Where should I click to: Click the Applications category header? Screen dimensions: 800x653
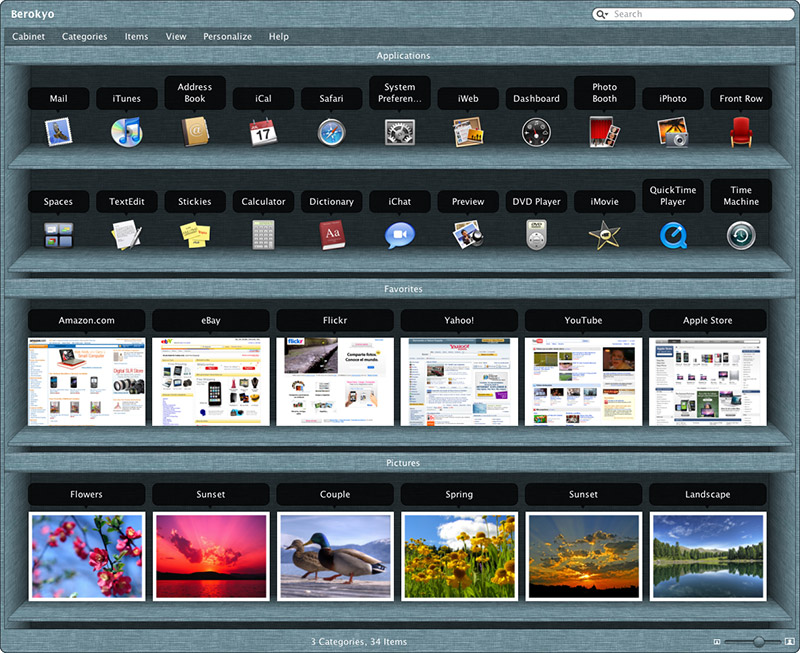[403, 56]
